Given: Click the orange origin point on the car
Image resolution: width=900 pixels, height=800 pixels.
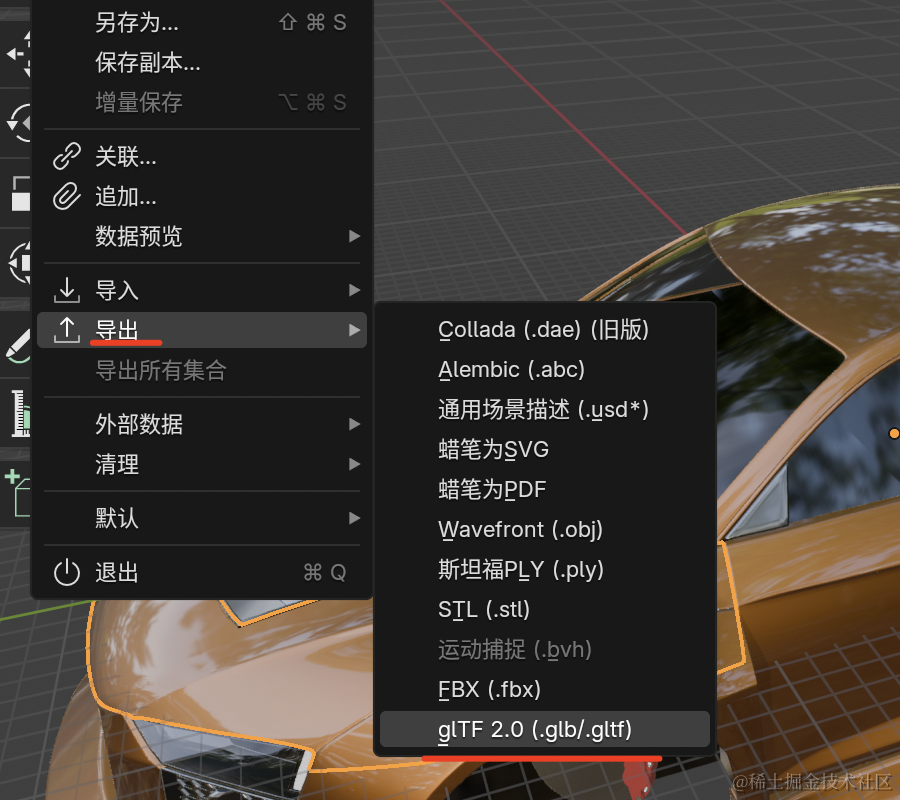Looking at the screenshot, I should click(x=894, y=433).
